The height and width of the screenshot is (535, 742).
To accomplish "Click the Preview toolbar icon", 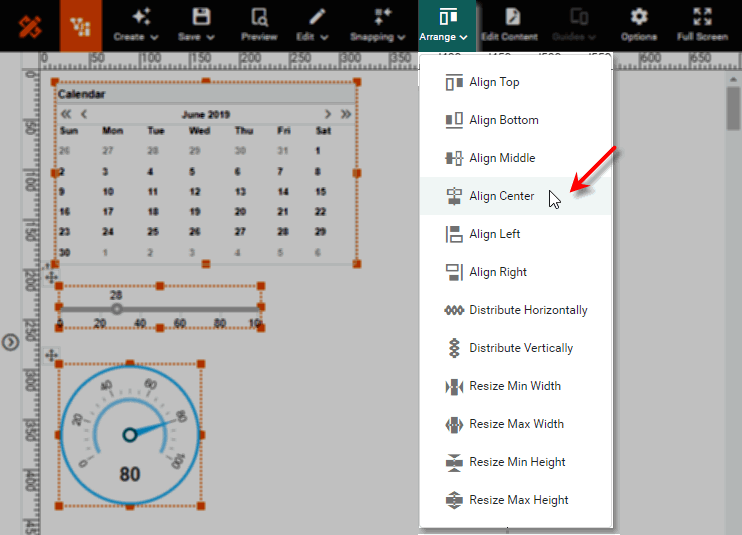I will [259, 24].
